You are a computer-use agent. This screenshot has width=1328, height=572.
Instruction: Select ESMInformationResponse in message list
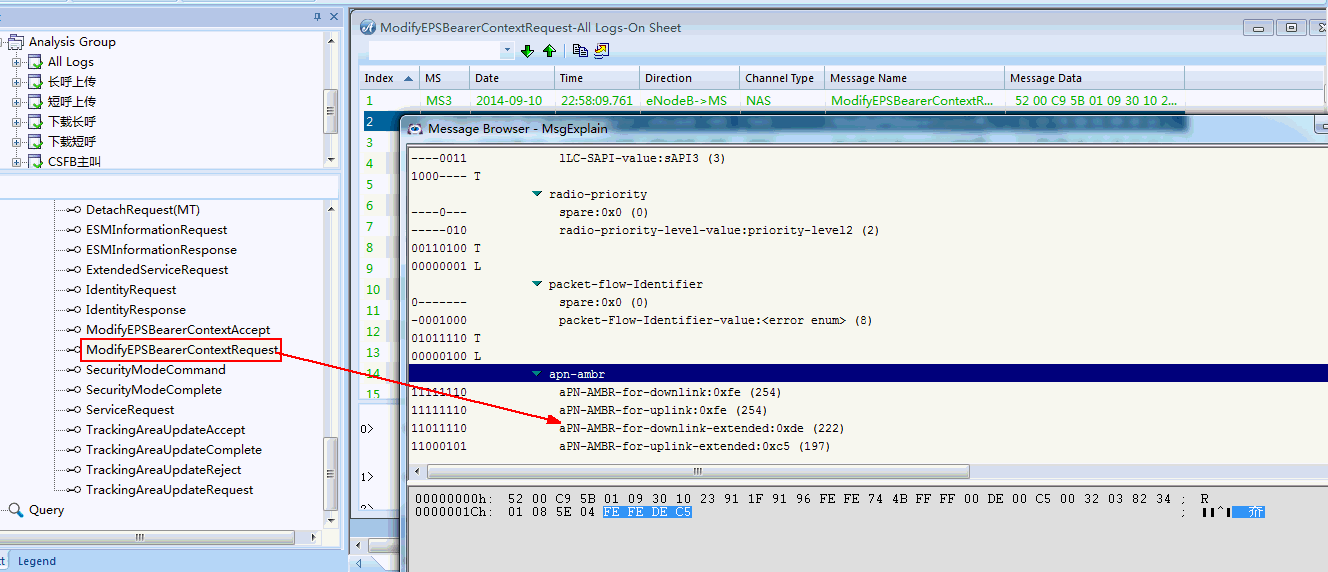click(x=161, y=250)
